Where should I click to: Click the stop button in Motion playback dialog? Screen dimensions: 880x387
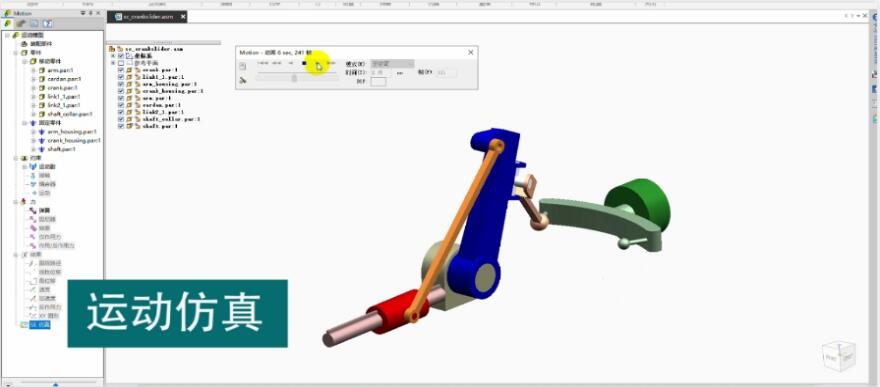click(x=304, y=64)
